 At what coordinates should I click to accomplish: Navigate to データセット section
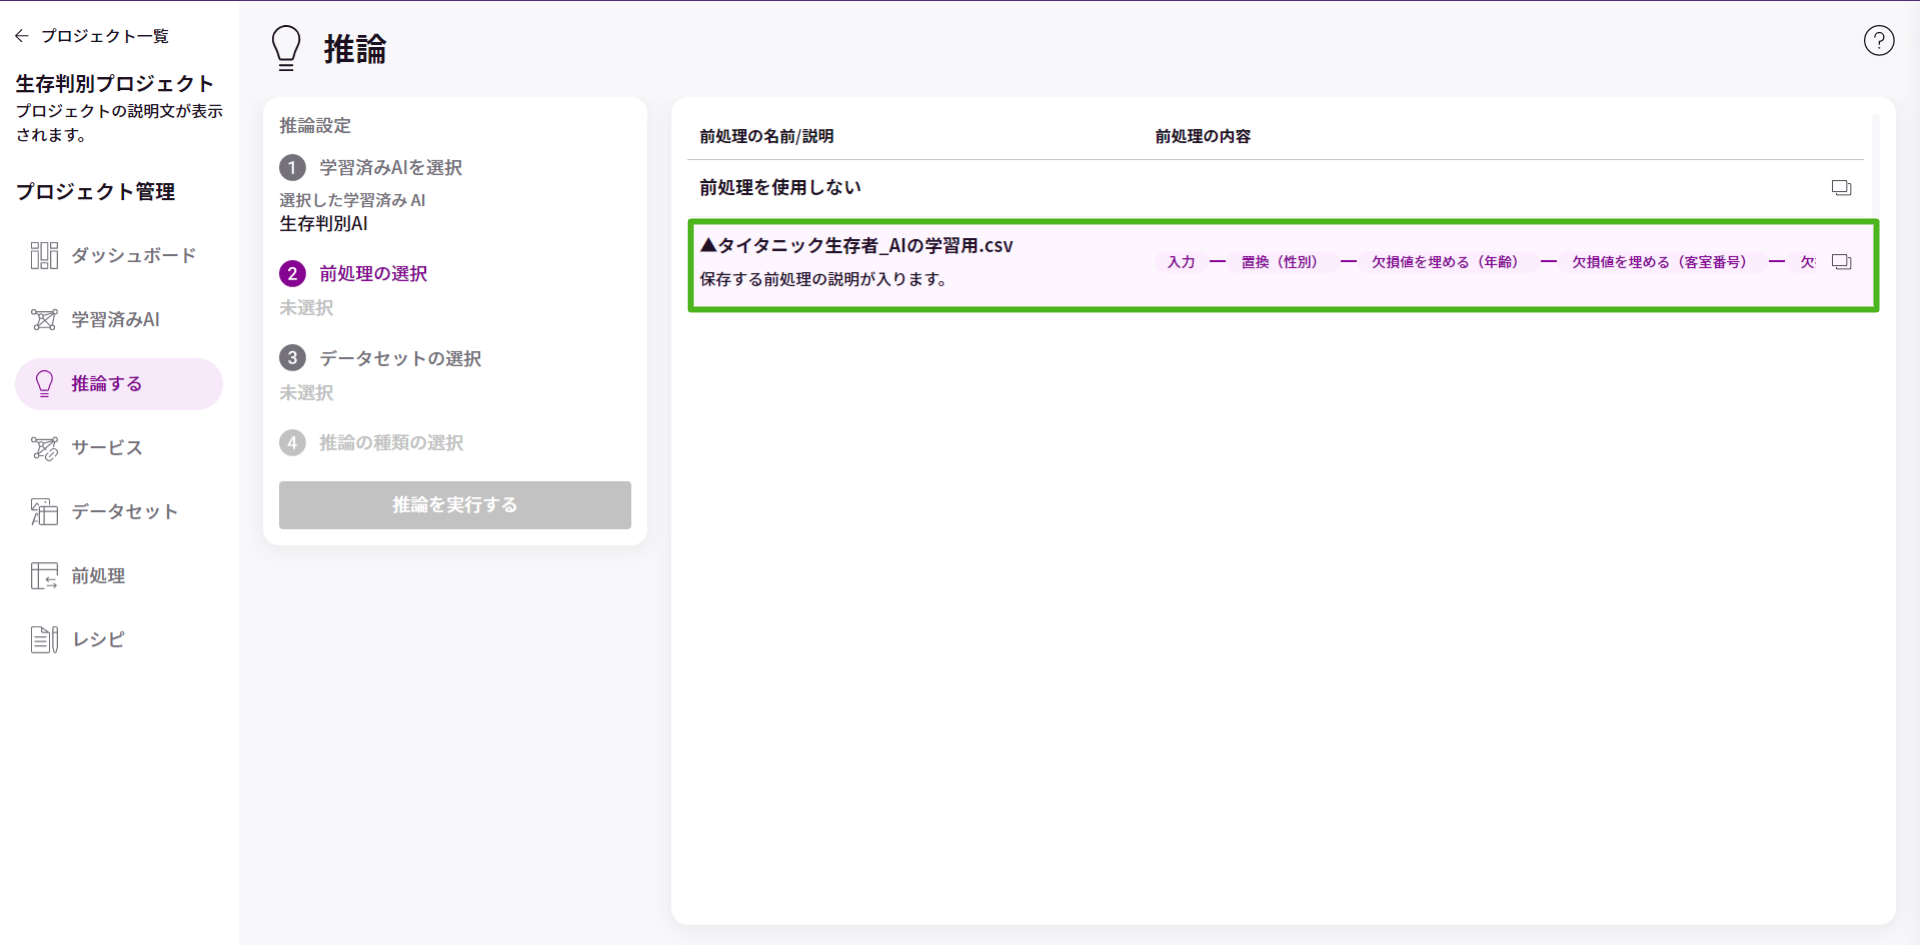[x=125, y=512]
